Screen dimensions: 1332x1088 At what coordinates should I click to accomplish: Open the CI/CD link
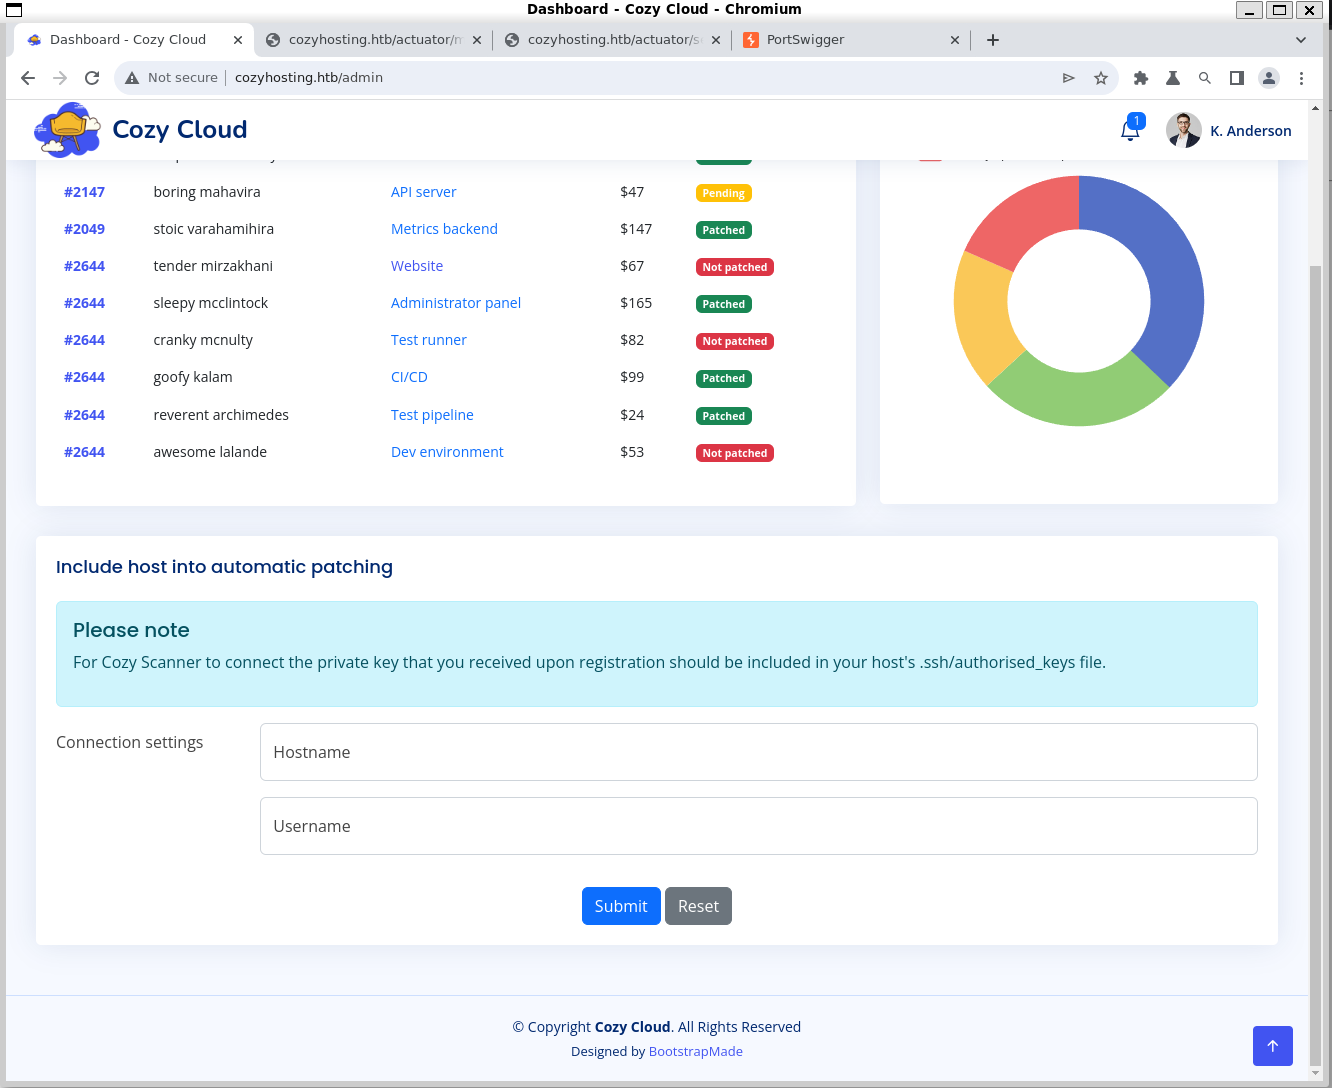point(409,377)
